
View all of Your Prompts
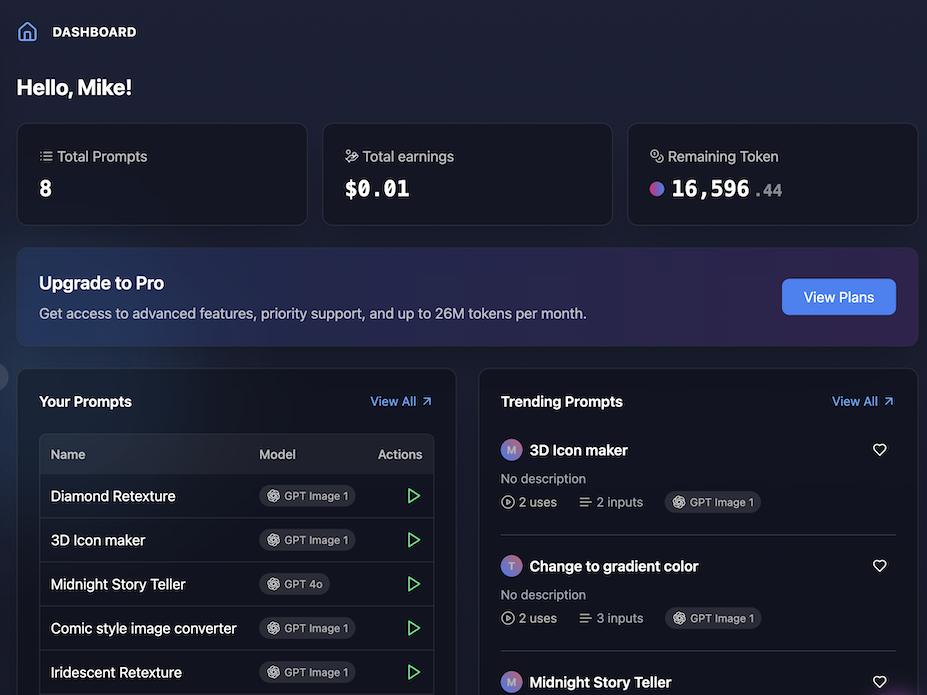click(400, 401)
